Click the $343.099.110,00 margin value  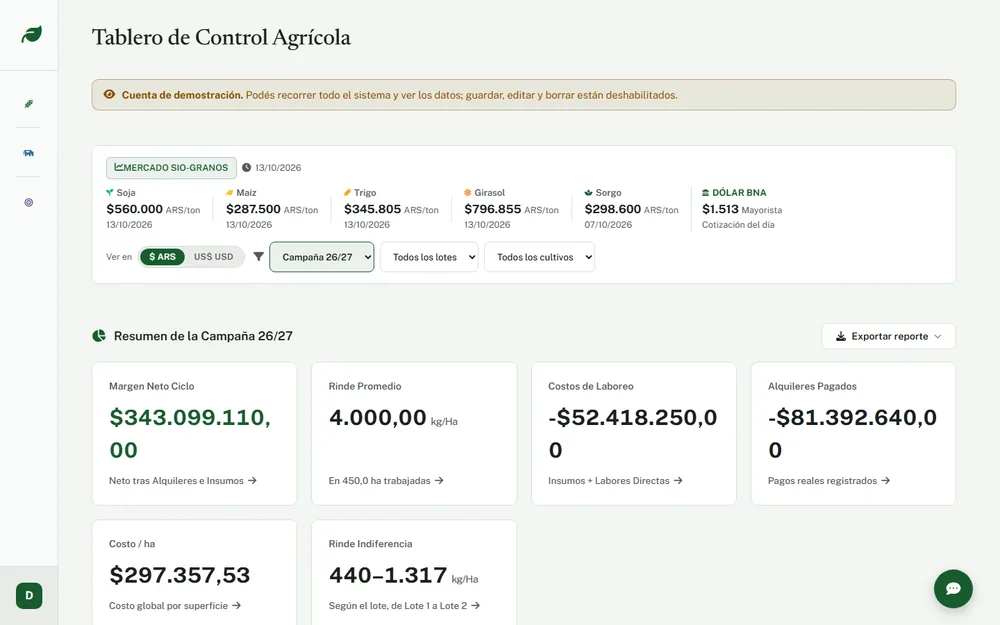(x=190, y=433)
